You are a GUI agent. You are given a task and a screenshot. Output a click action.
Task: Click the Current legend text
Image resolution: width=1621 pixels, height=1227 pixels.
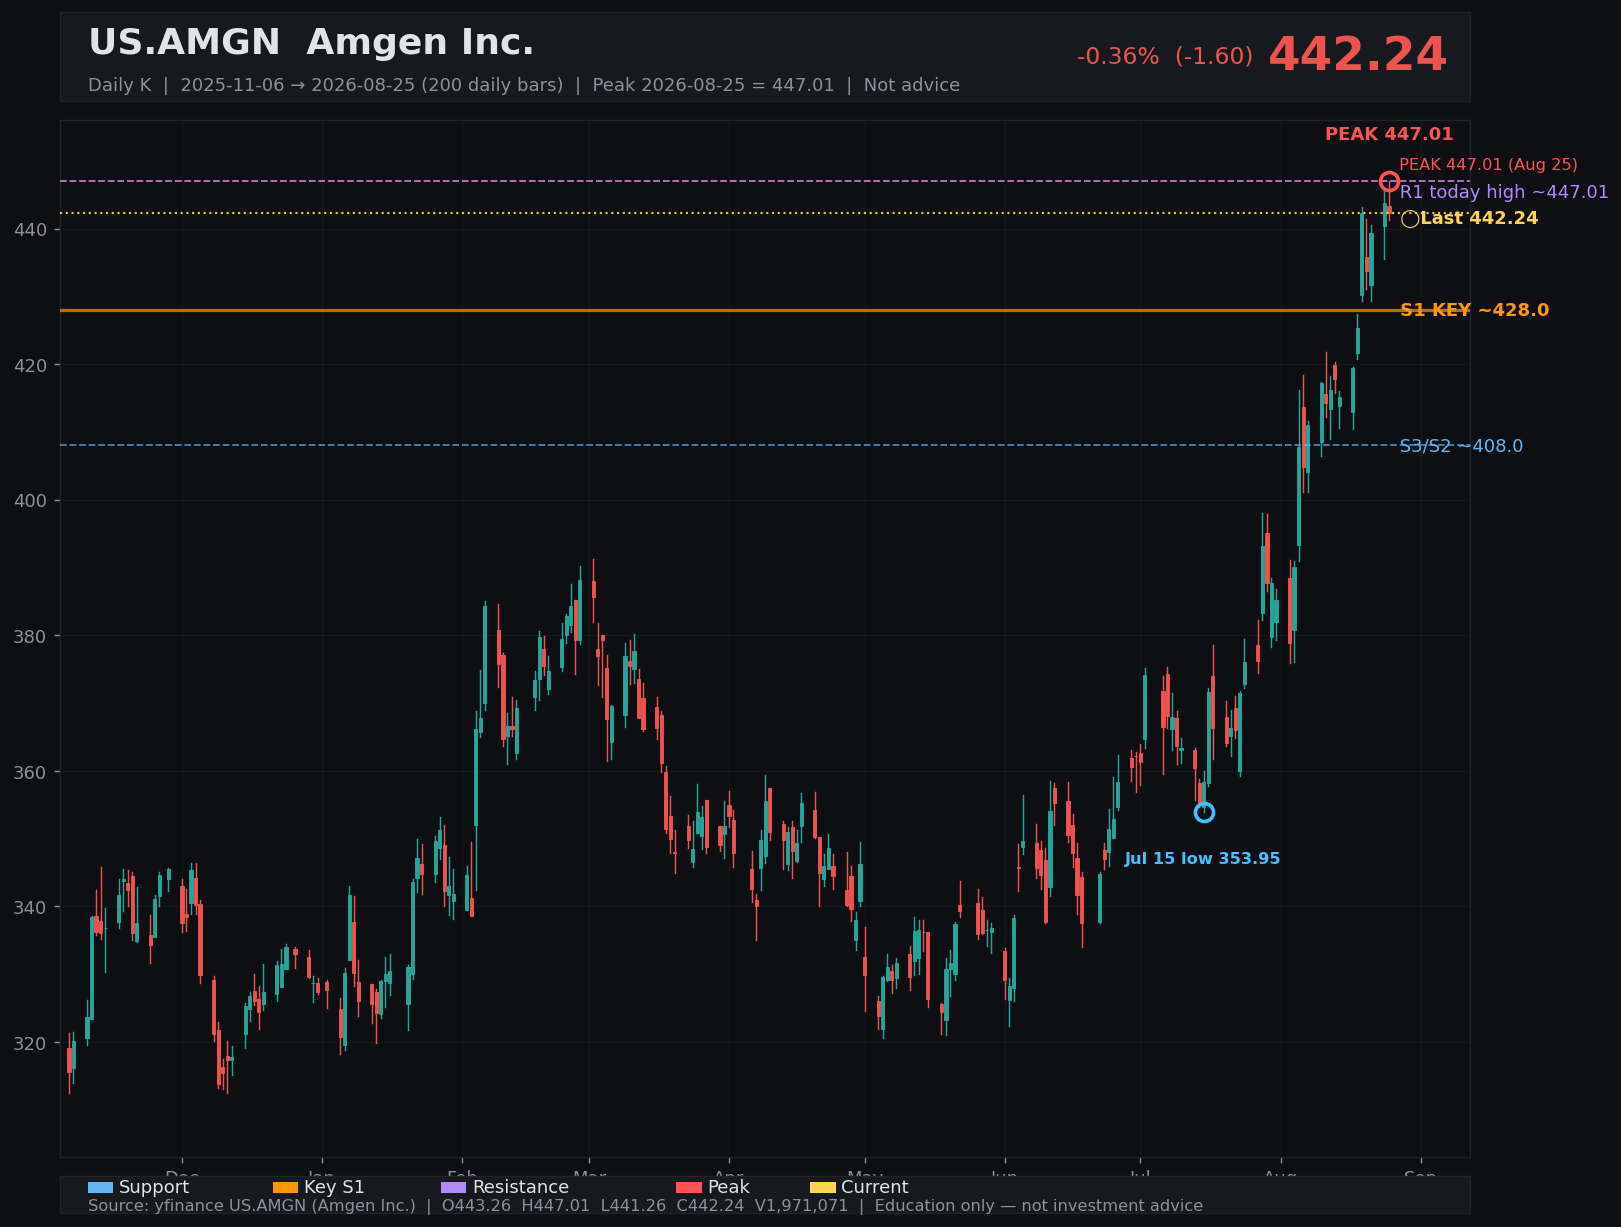875,1187
